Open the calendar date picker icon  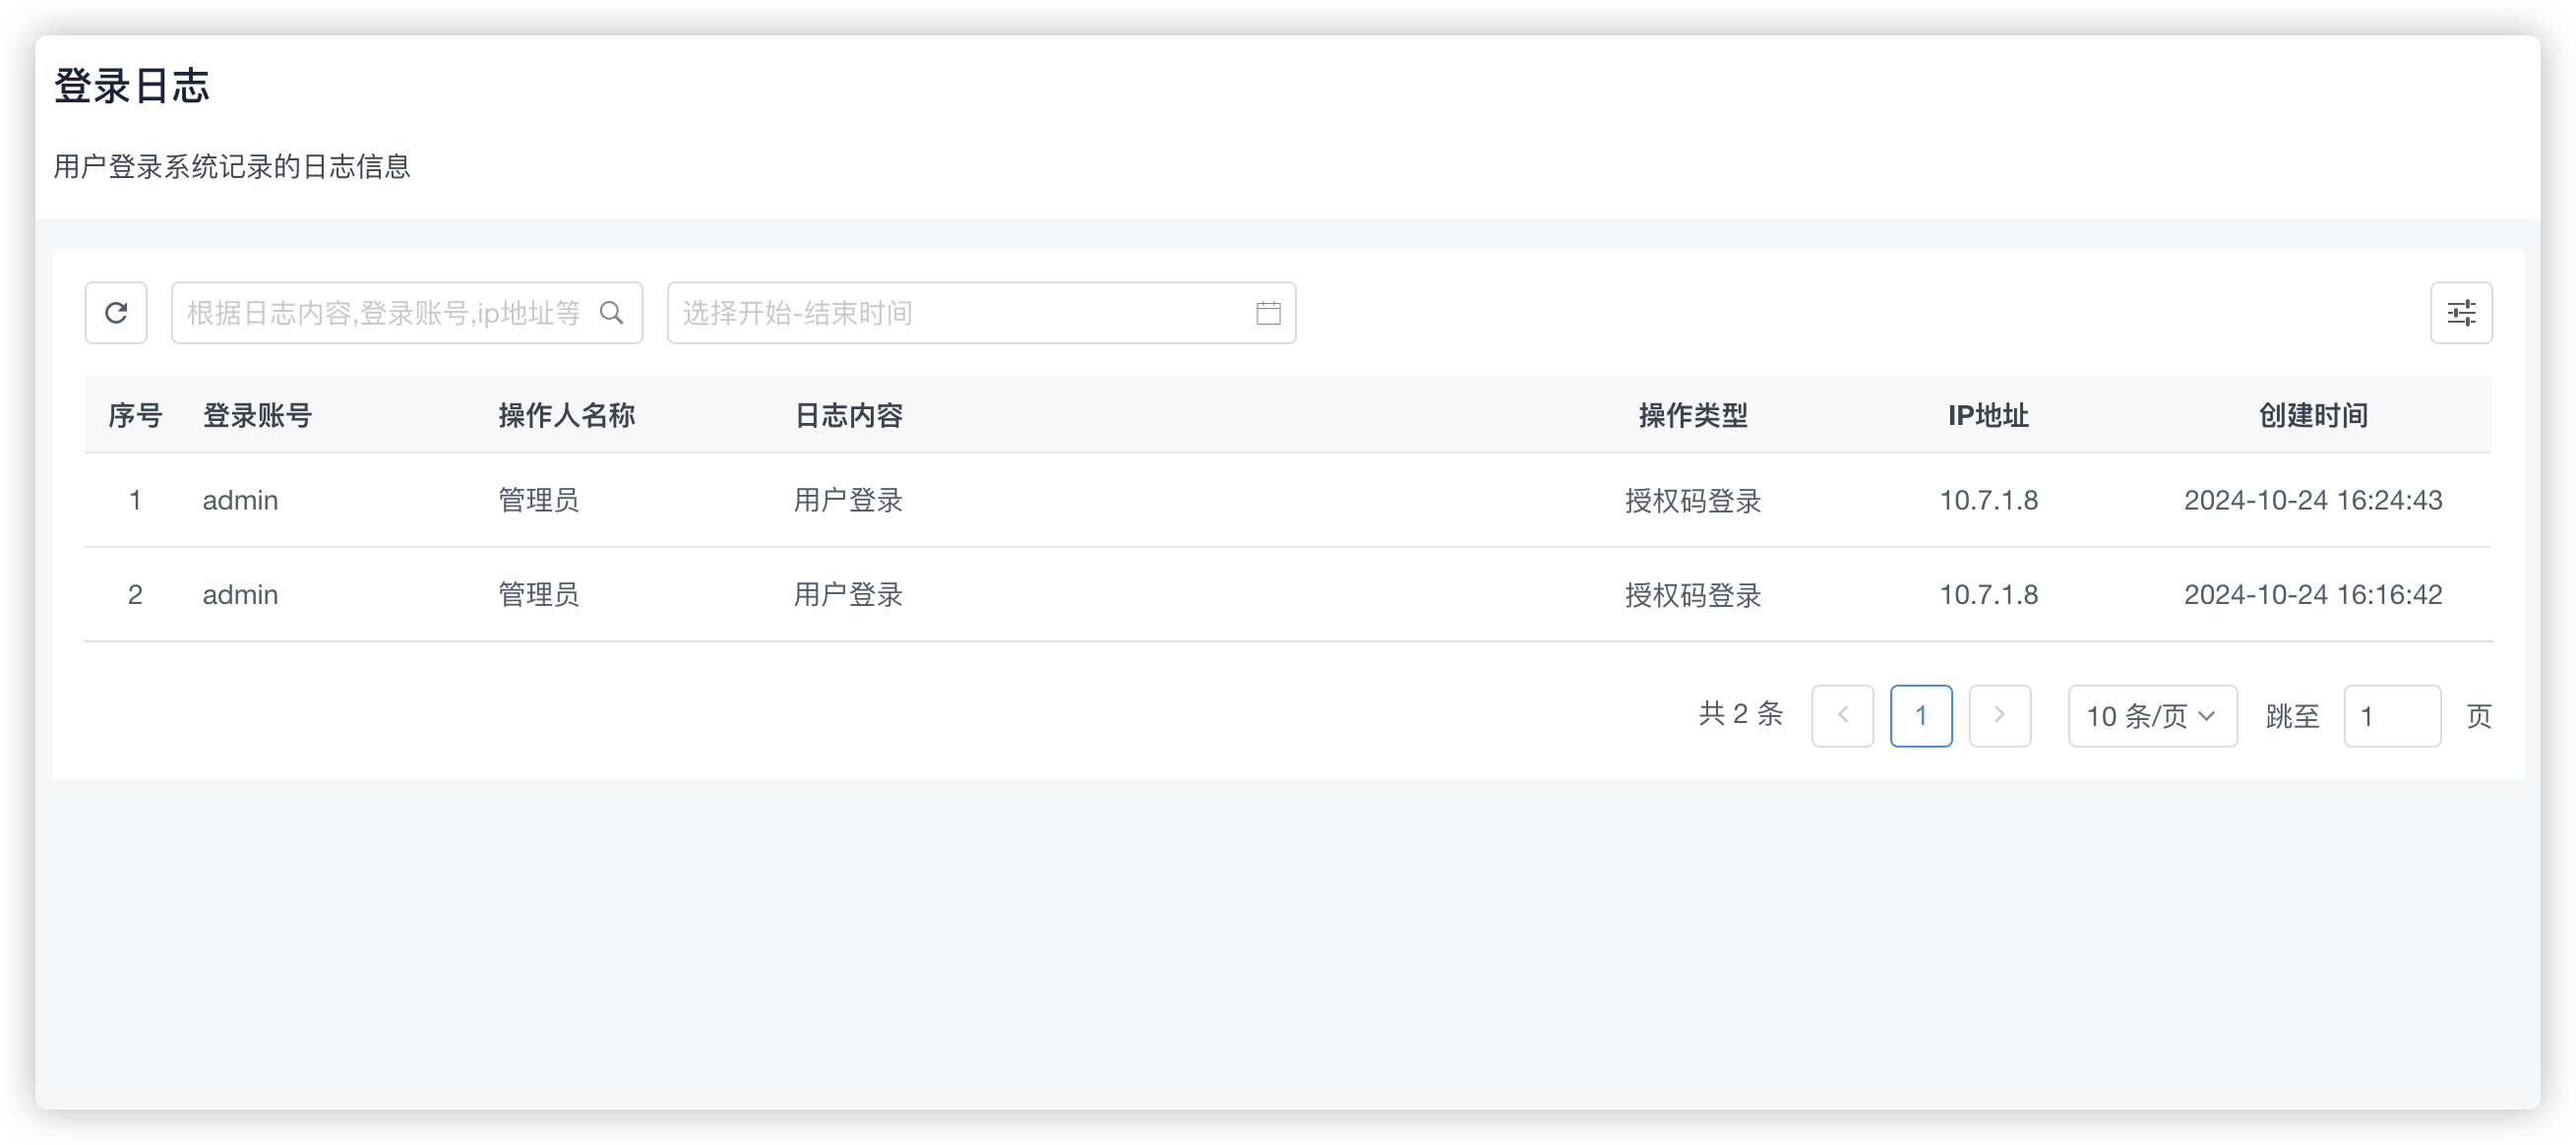tap(1268, 313)
